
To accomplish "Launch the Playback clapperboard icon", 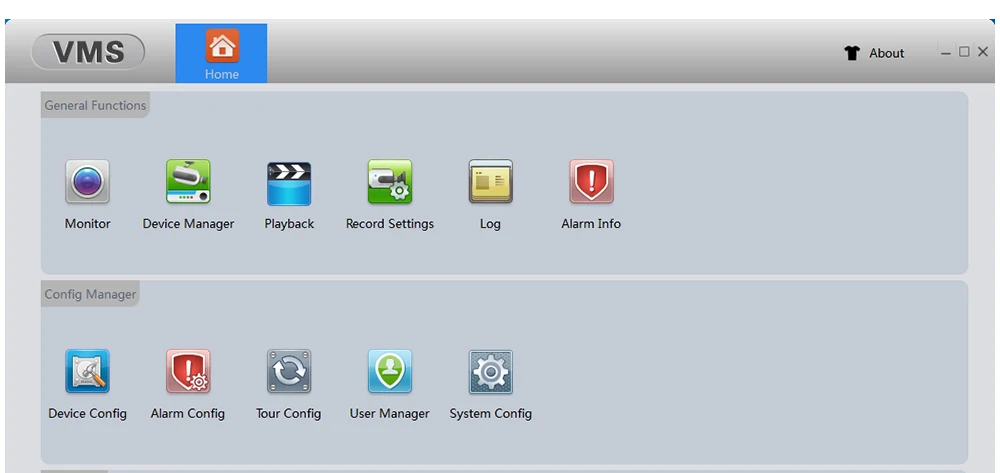I will [289, 184].
